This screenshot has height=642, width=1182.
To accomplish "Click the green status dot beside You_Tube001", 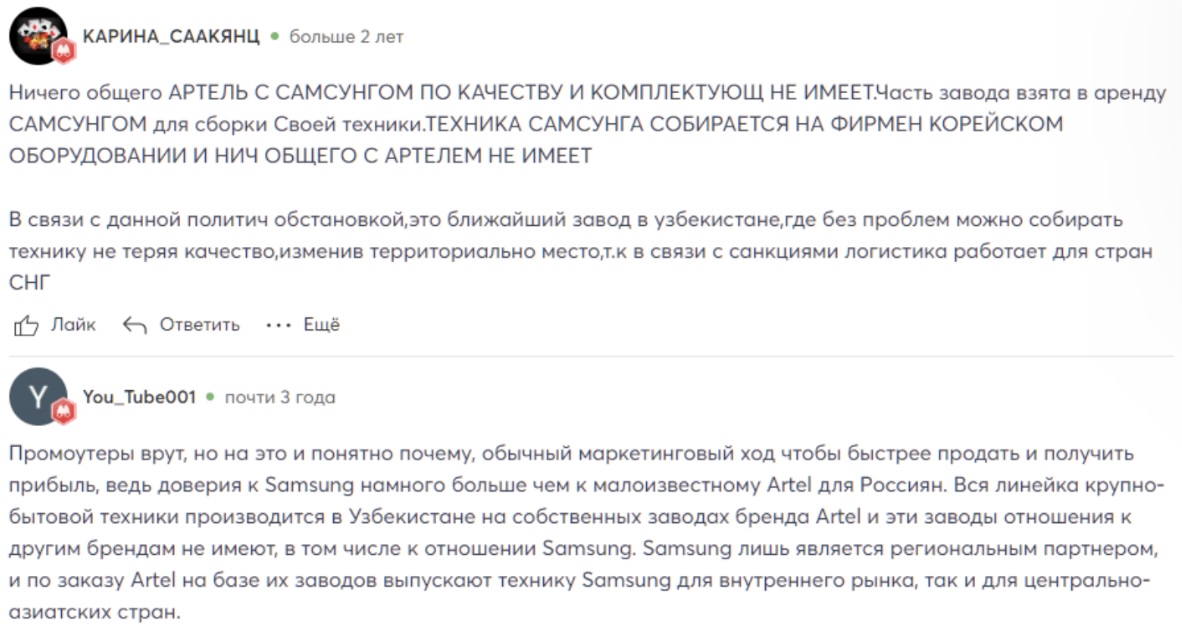I will 210,397.
